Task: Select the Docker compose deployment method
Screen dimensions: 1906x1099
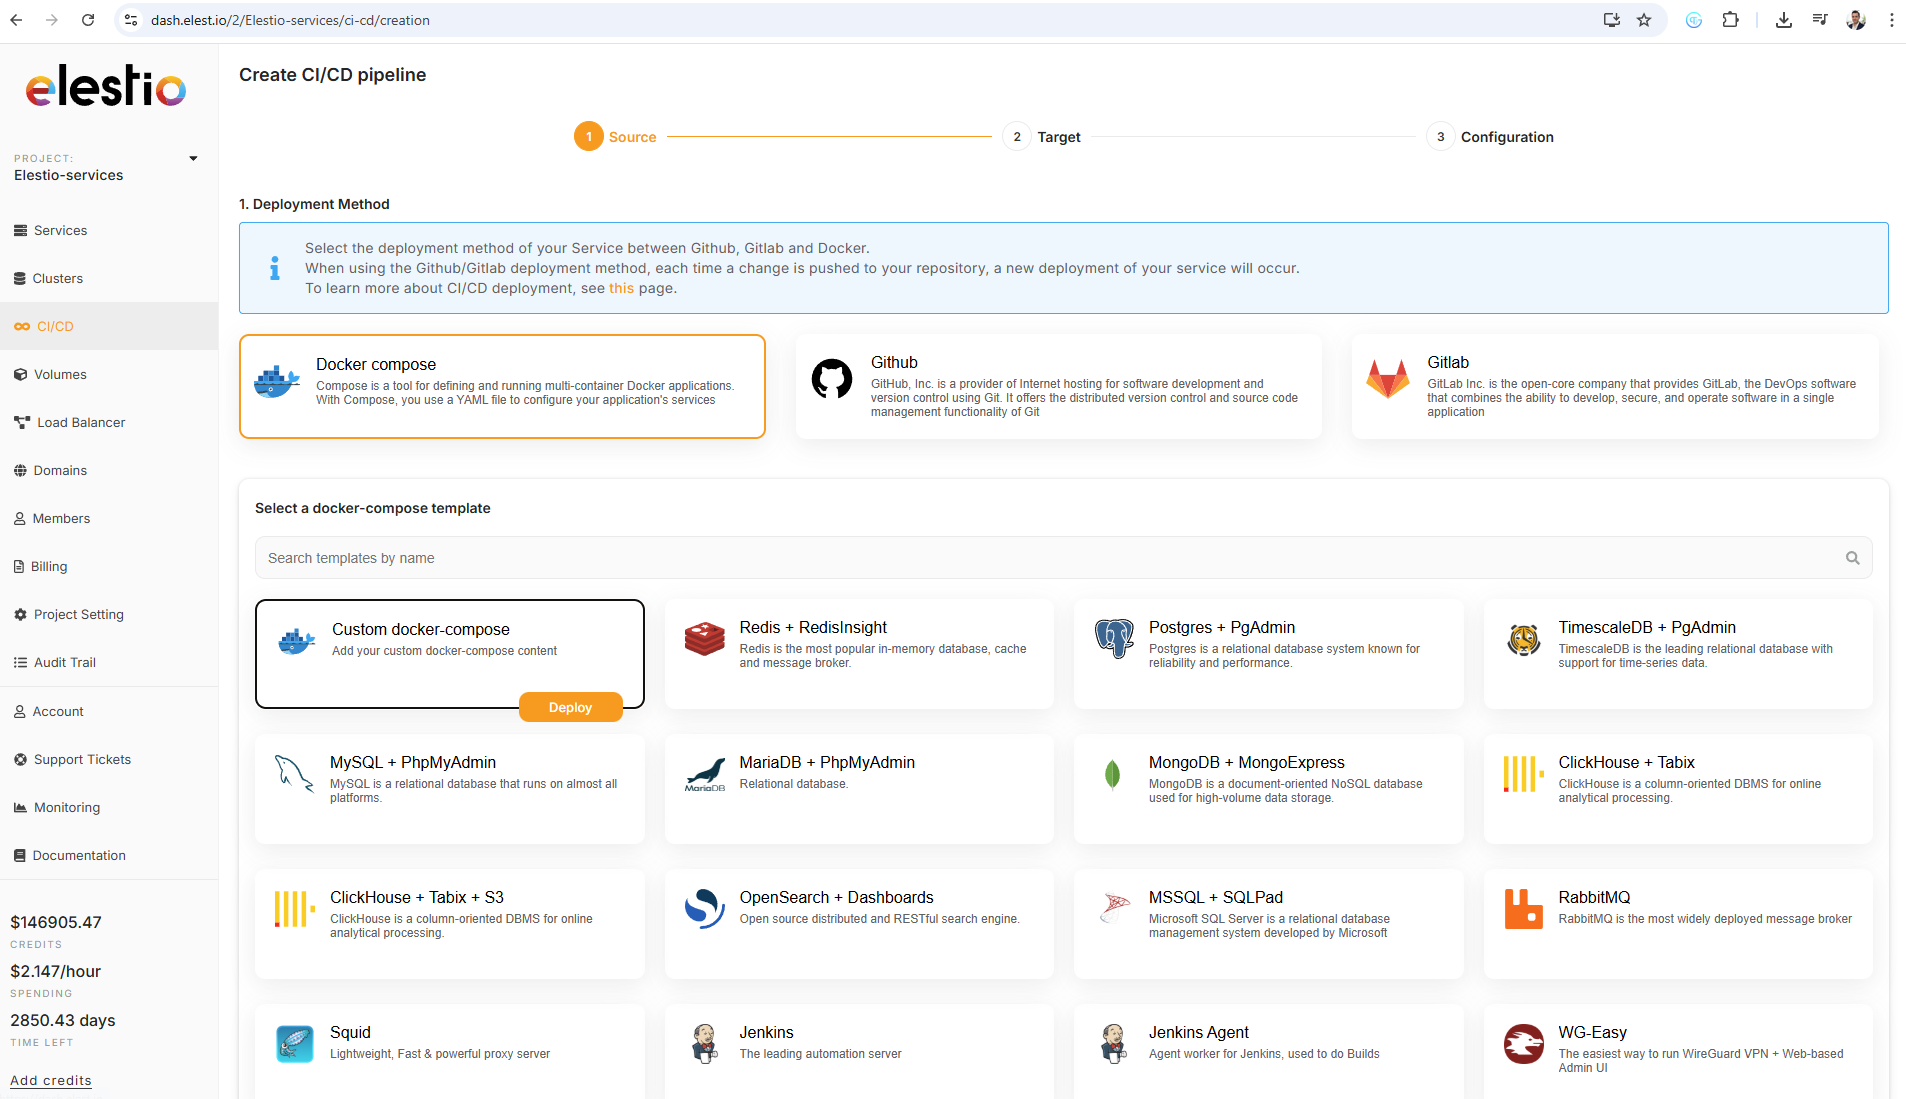Action: [502, 386]
